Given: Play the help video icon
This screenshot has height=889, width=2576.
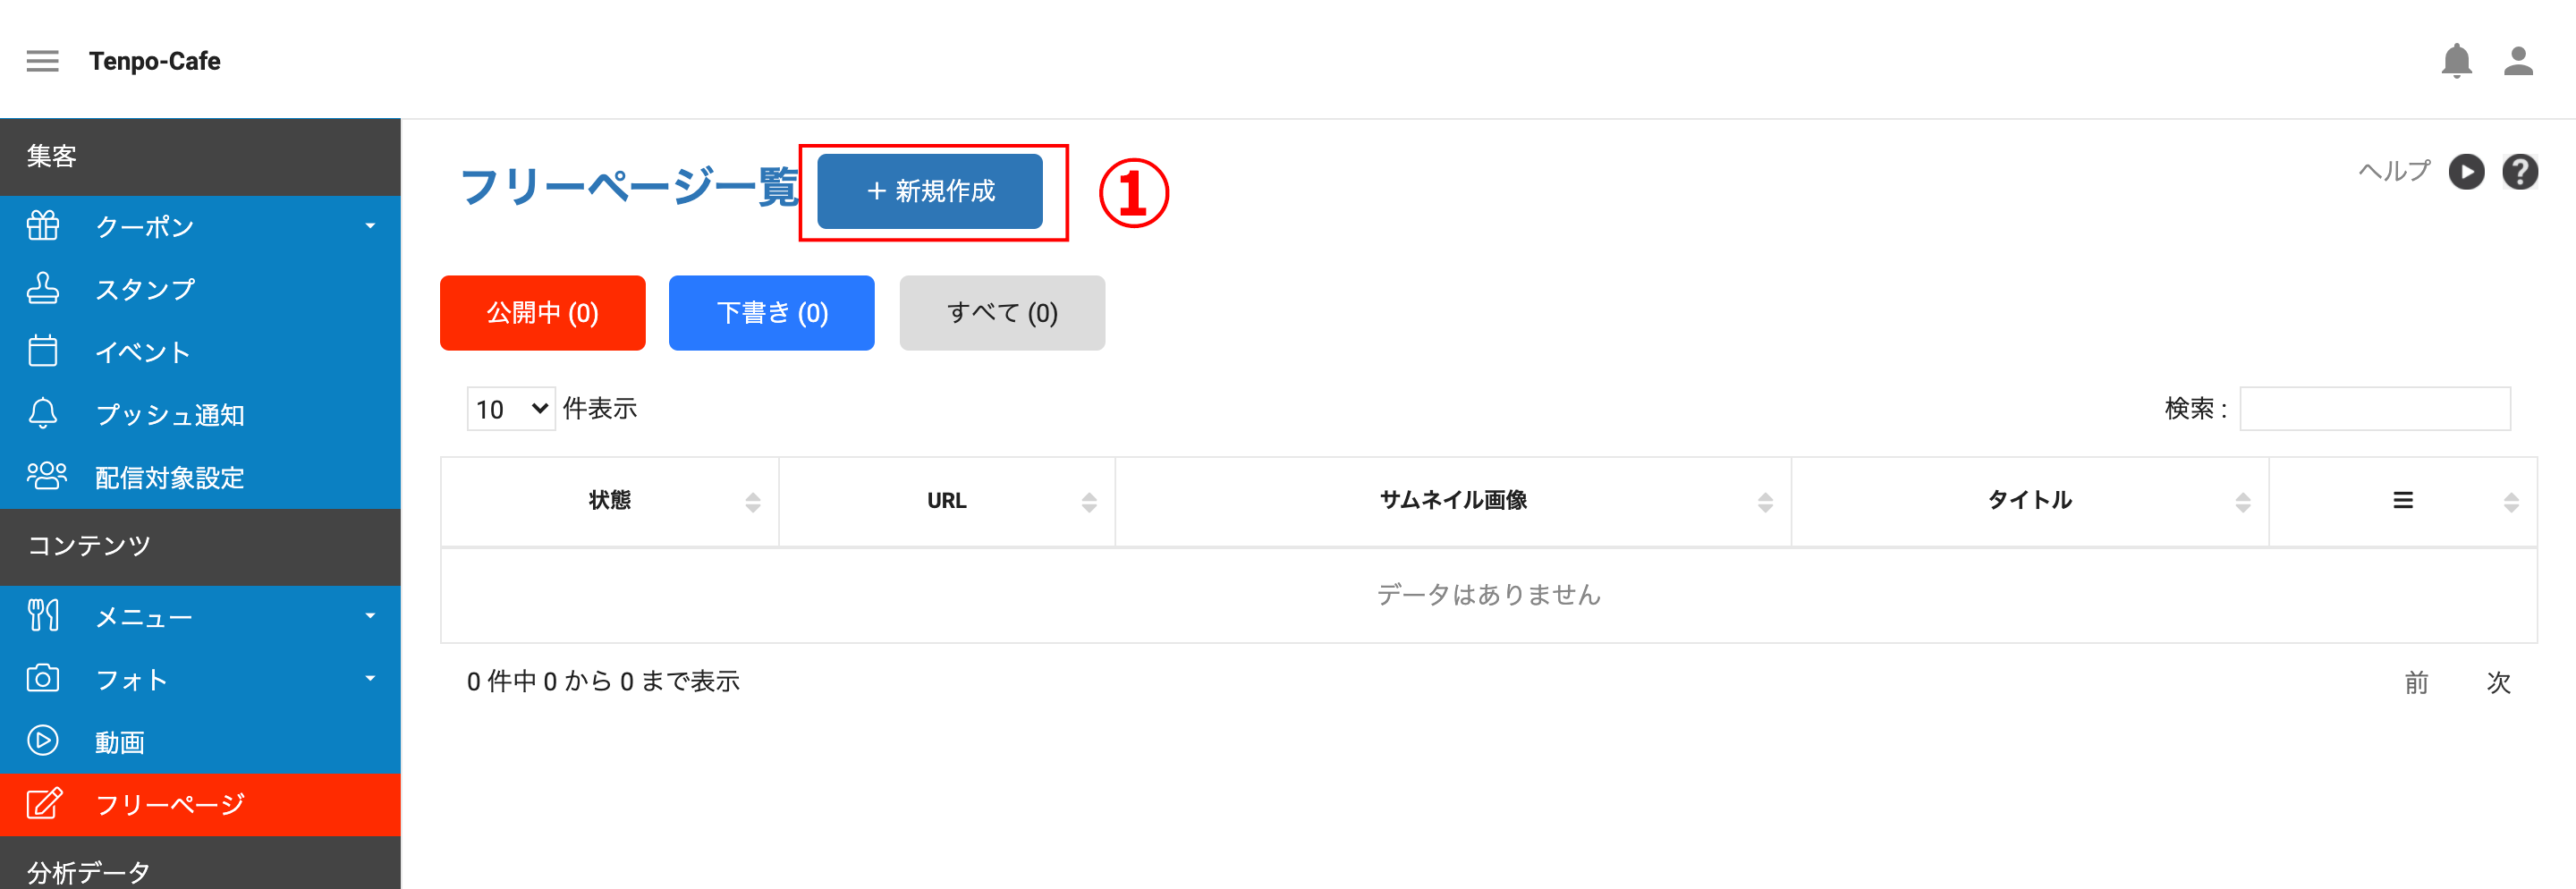Looking at the screenshot, I should [2466, 172].
